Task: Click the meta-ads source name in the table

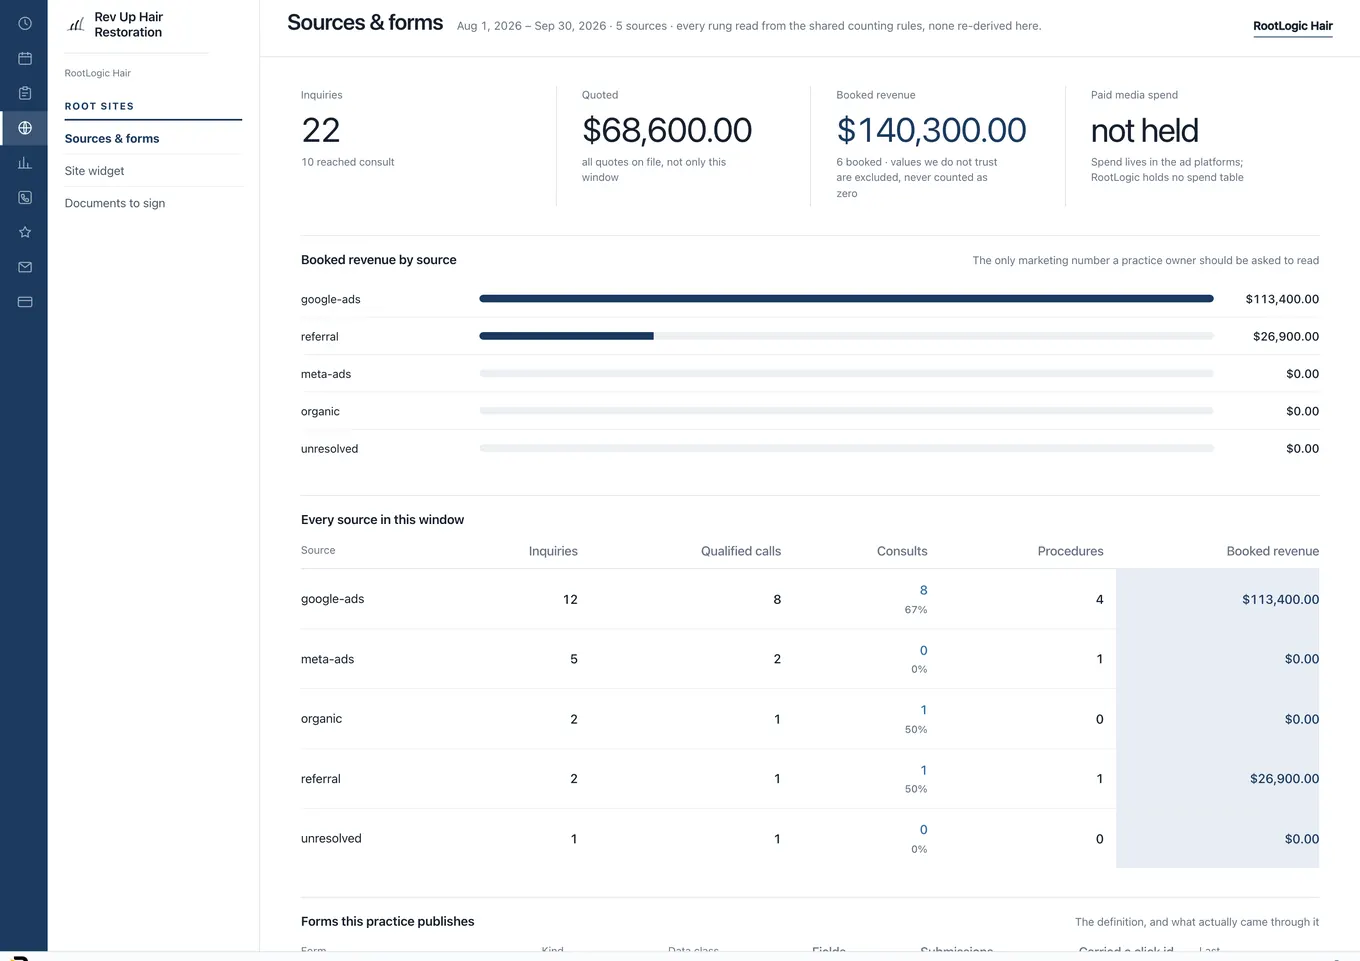Action: coord(328,659)
